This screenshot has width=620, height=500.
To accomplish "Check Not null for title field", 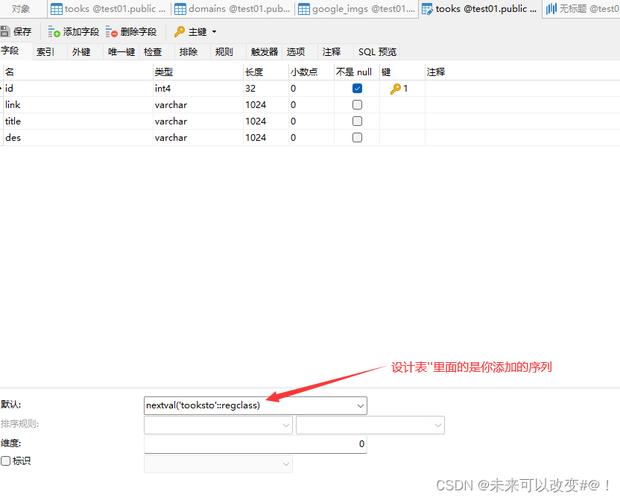I will 357,121.
